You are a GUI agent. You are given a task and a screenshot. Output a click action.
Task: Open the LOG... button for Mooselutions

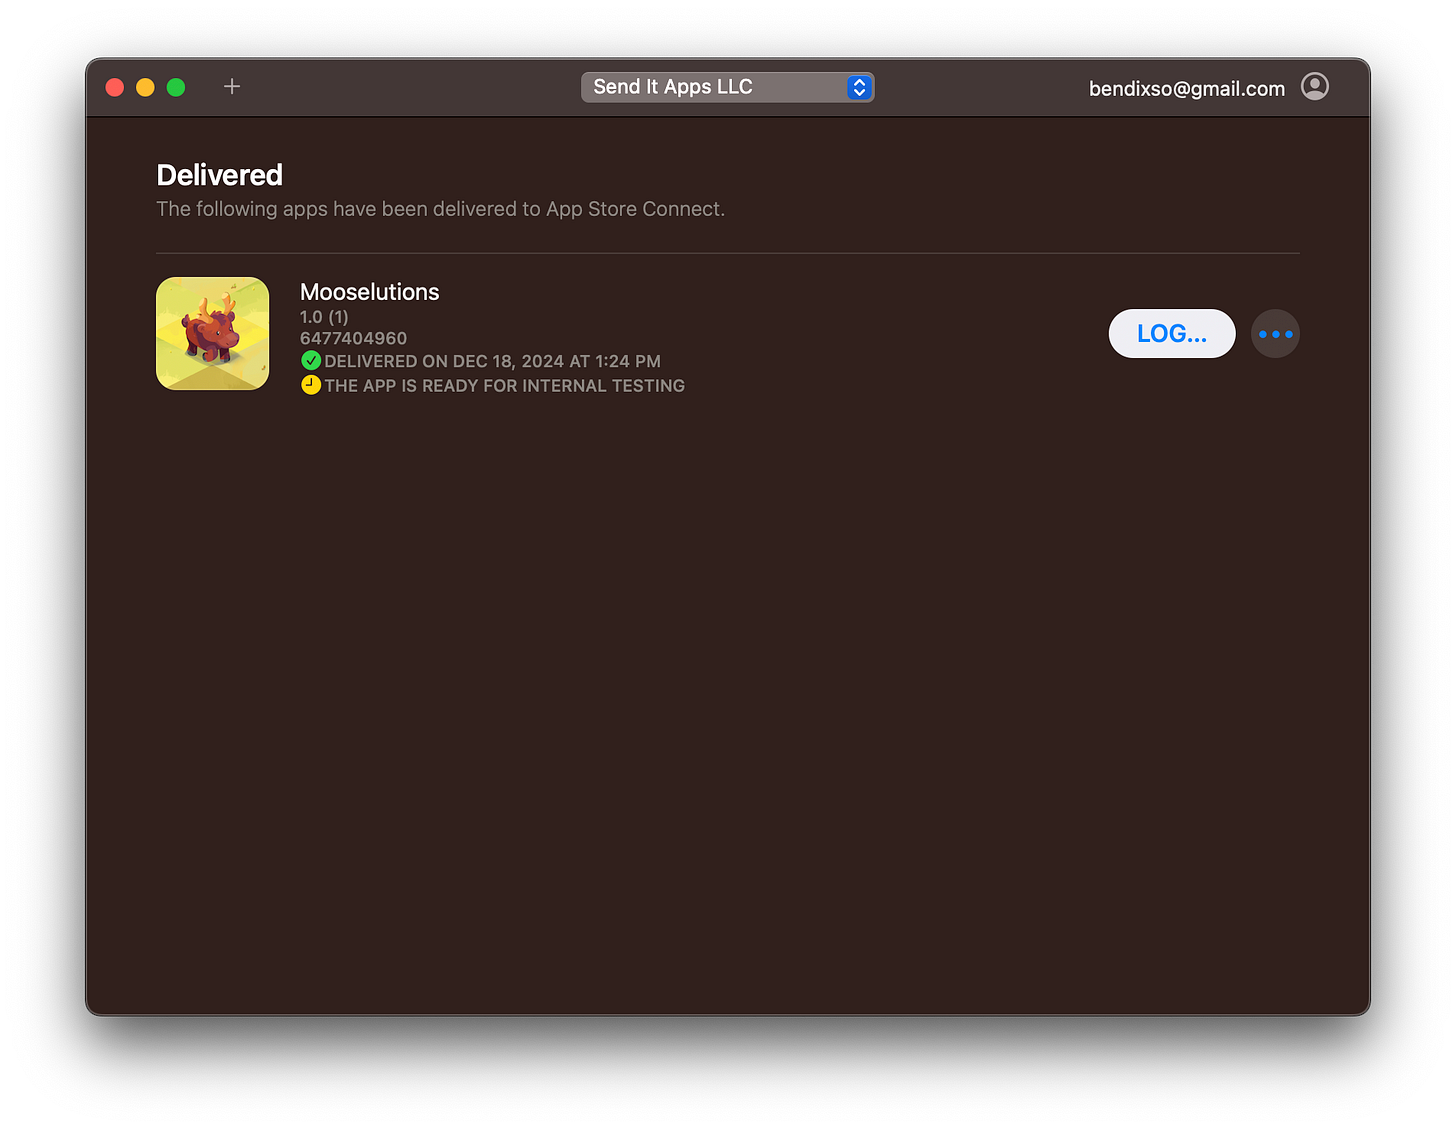point(1172,333)
